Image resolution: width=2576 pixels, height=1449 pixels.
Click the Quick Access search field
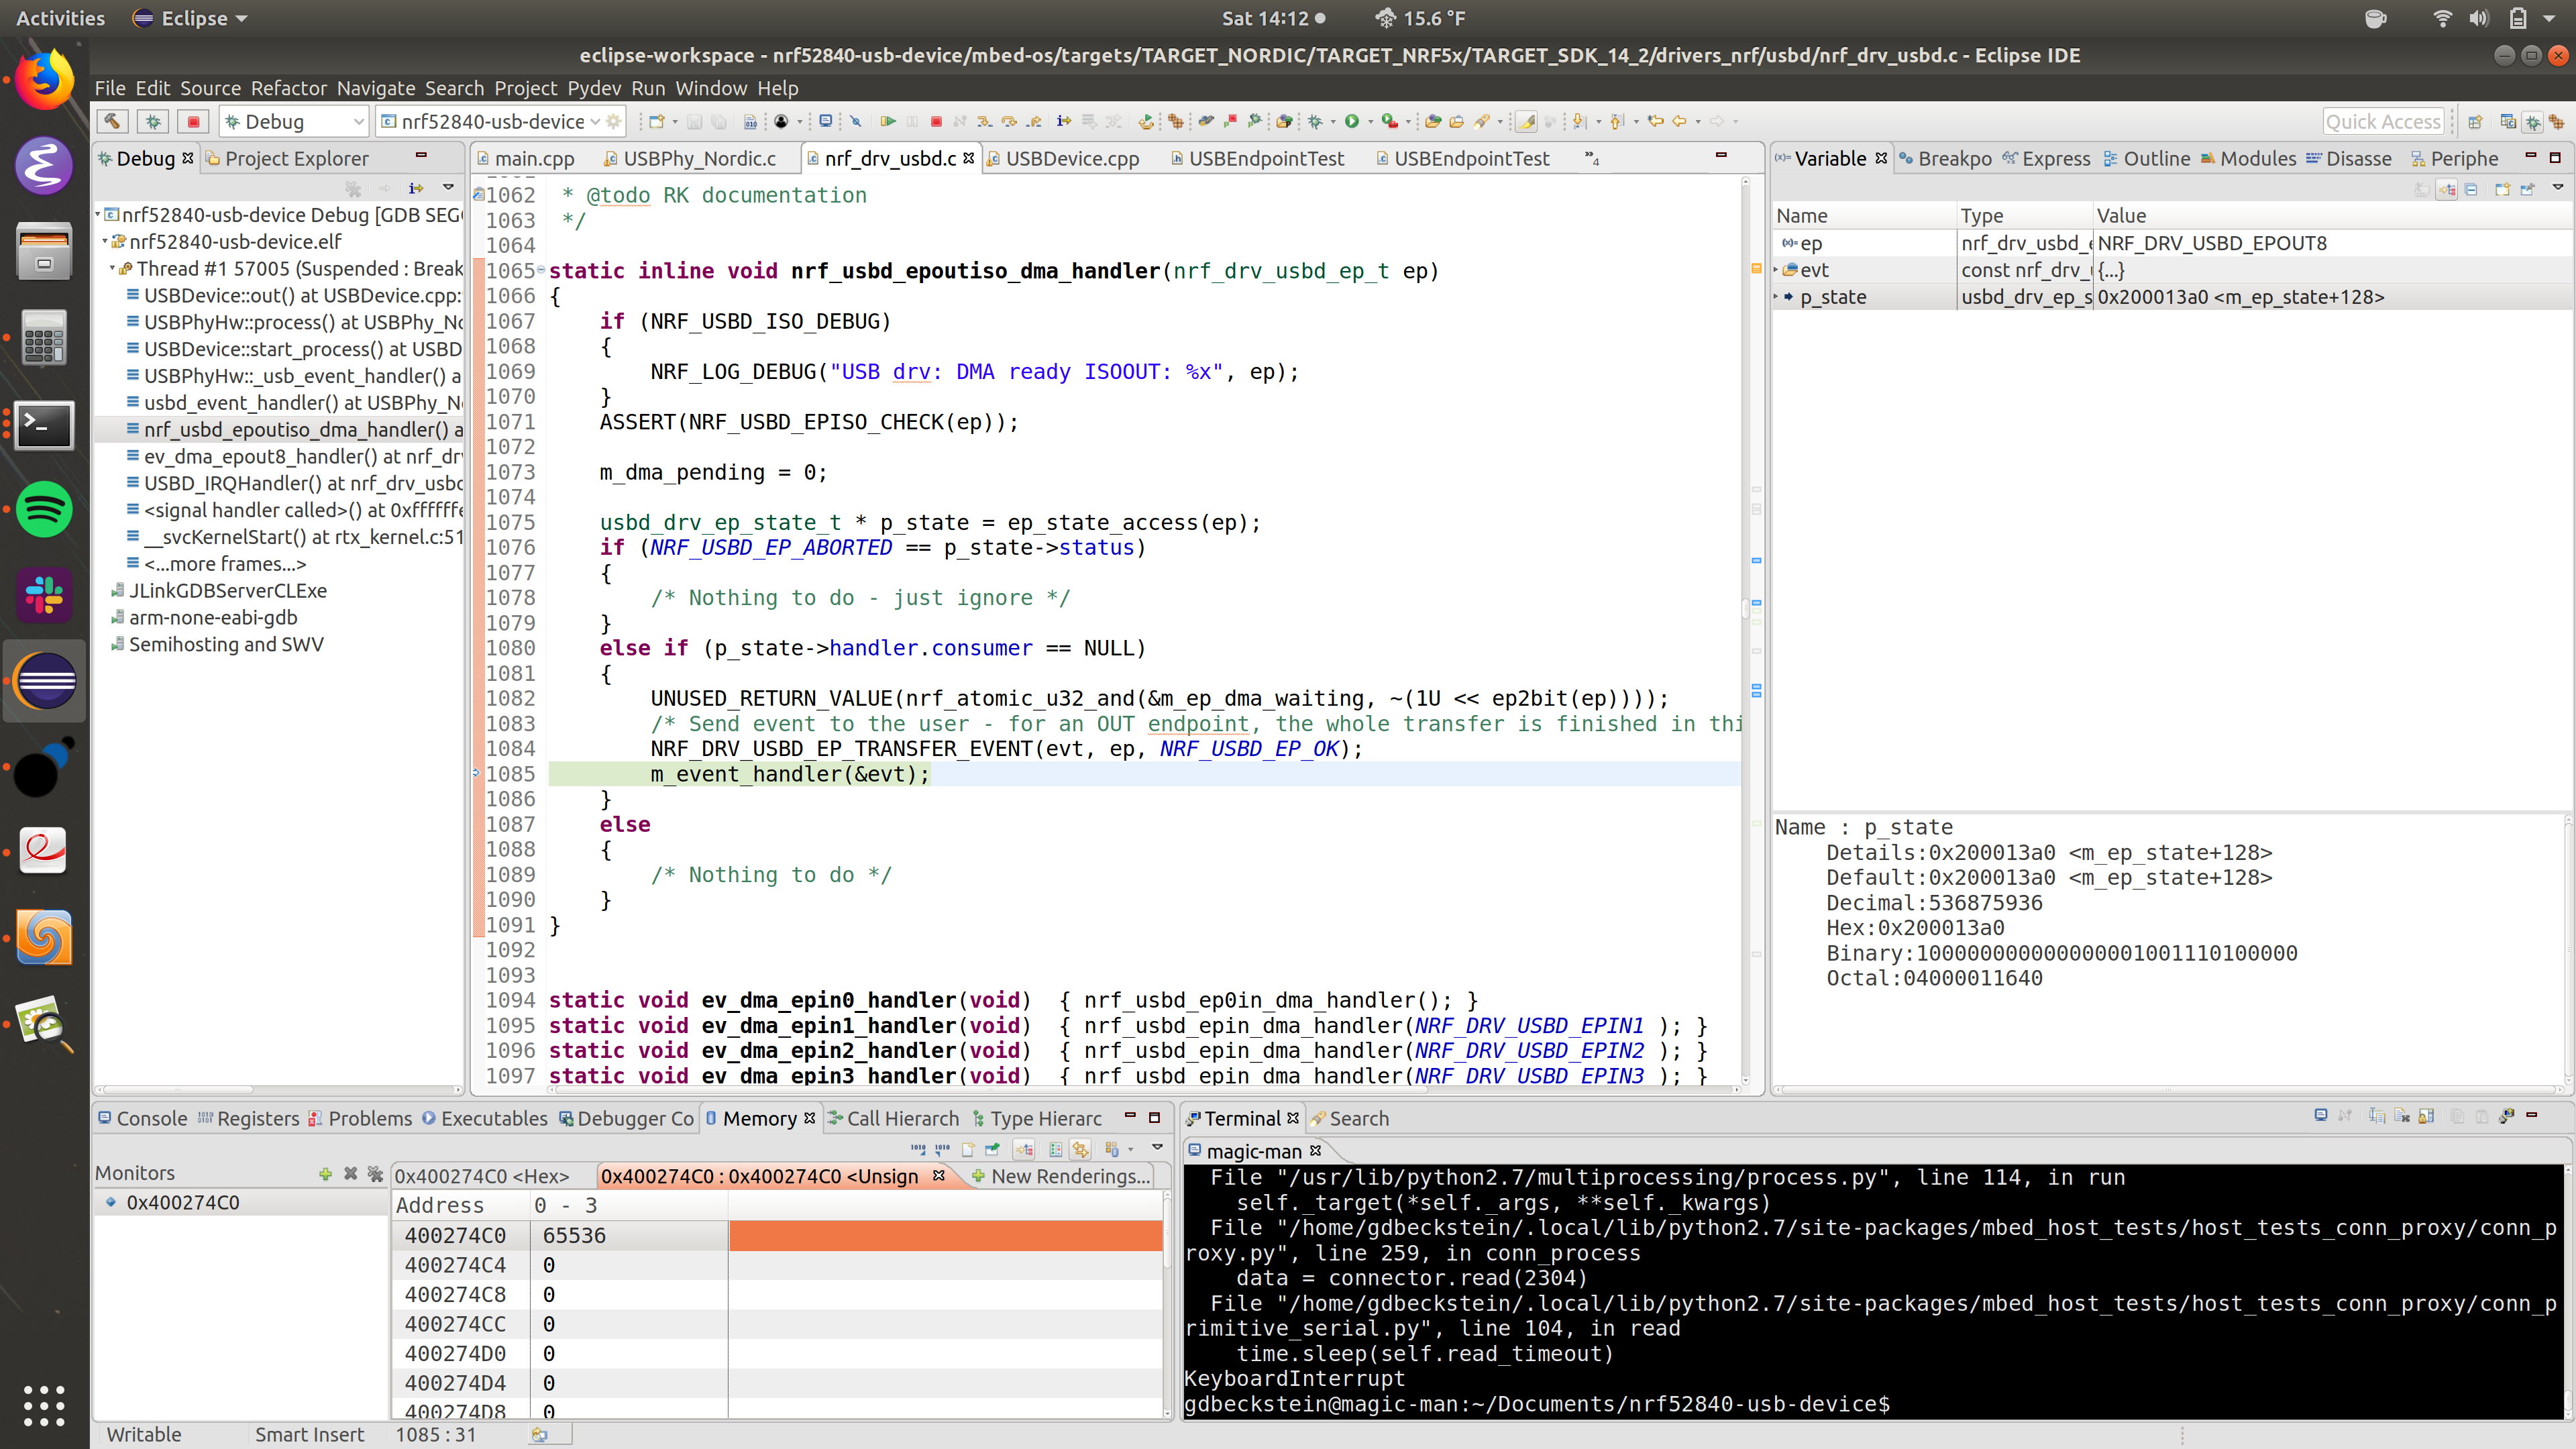click(2382, 121)
